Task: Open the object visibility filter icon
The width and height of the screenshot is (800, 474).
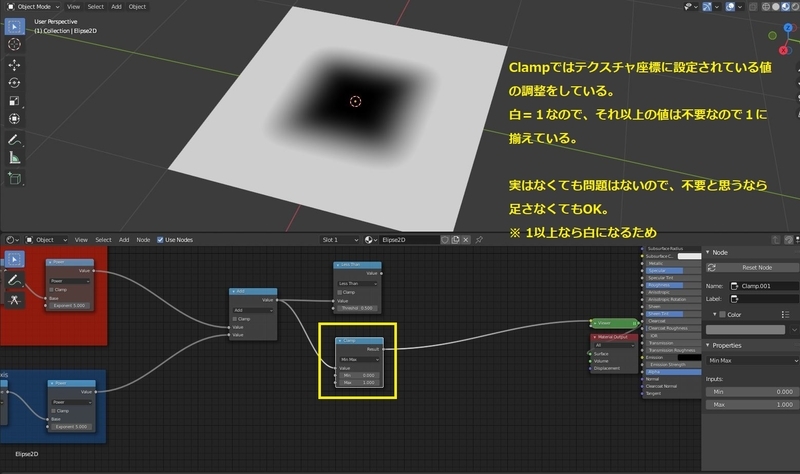Action: point(691,7)
